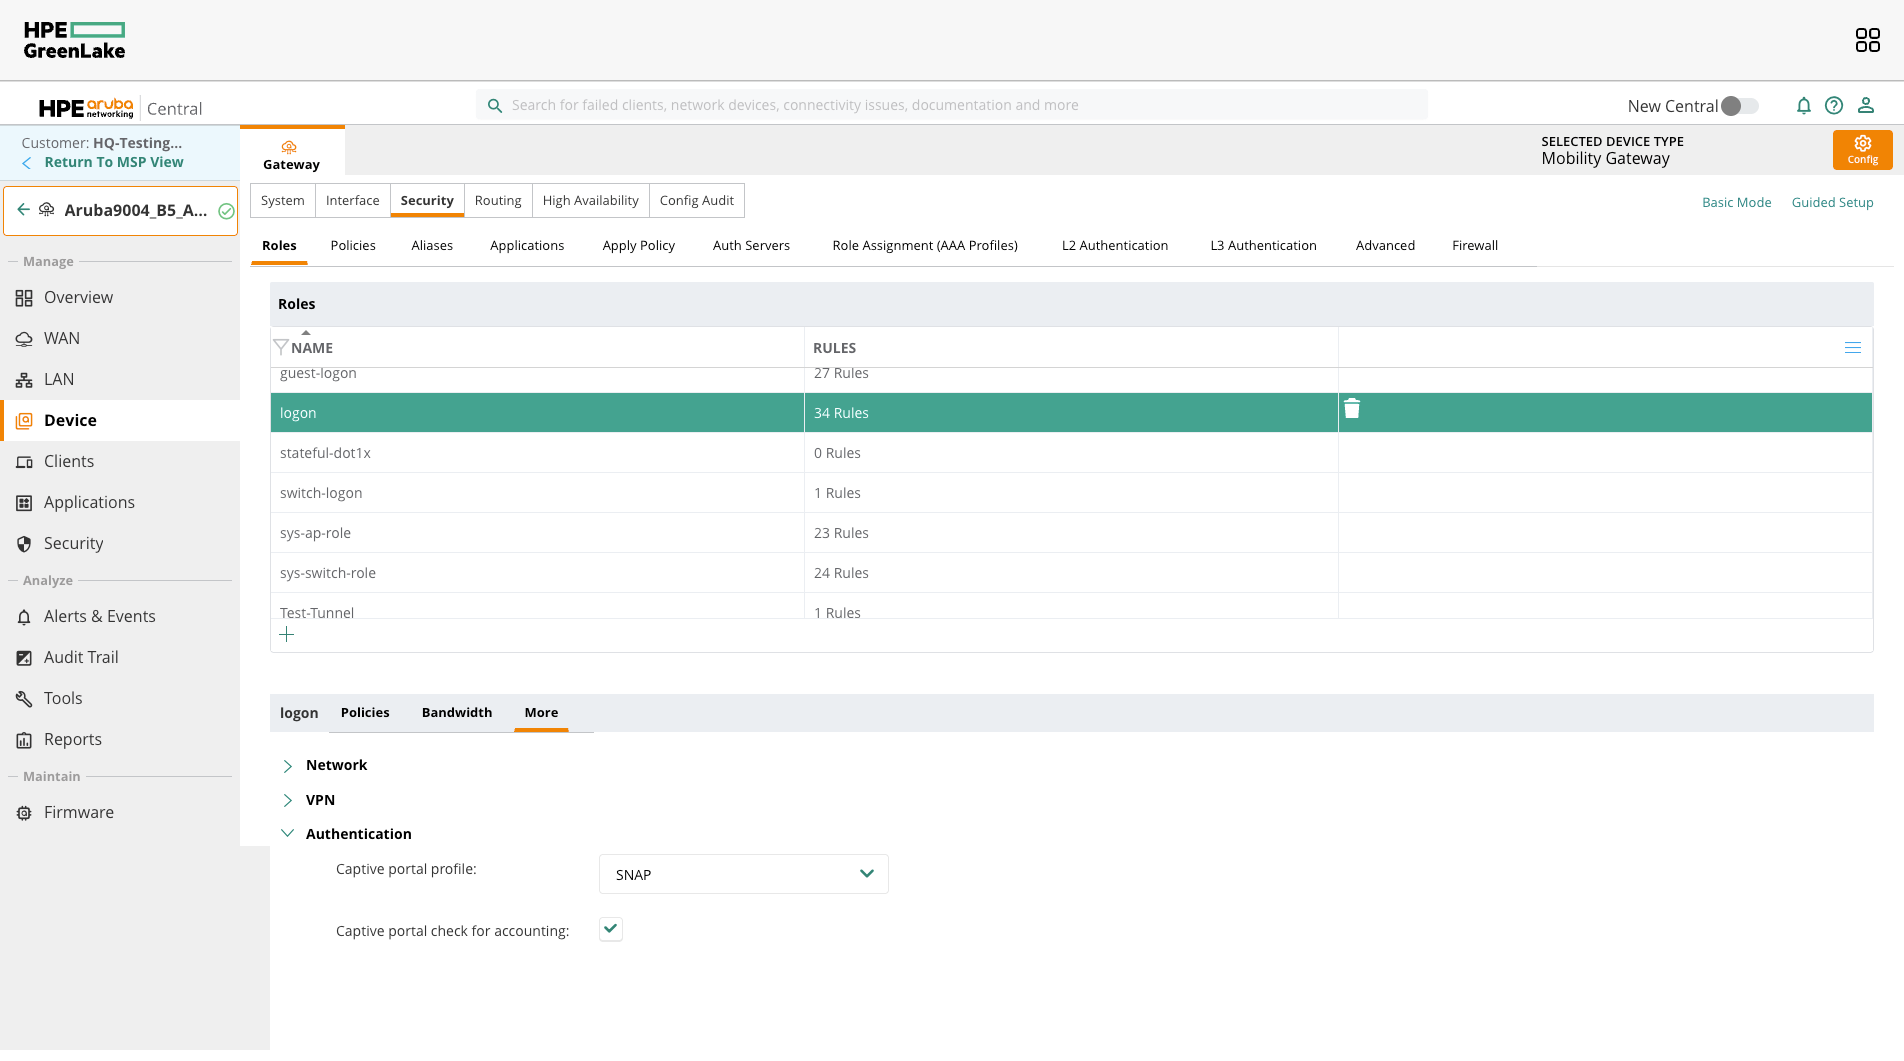Open the roles table column menu icon
The image size is (1904, 1061).
coord(1852,348)
